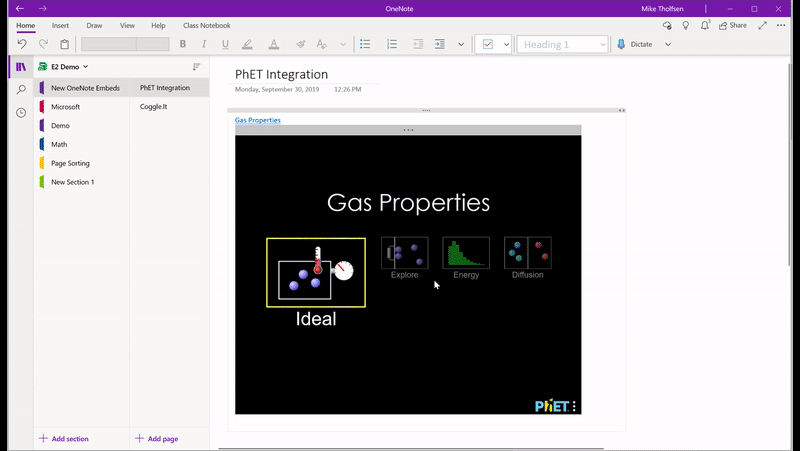Apply the font color

point(274,44)
